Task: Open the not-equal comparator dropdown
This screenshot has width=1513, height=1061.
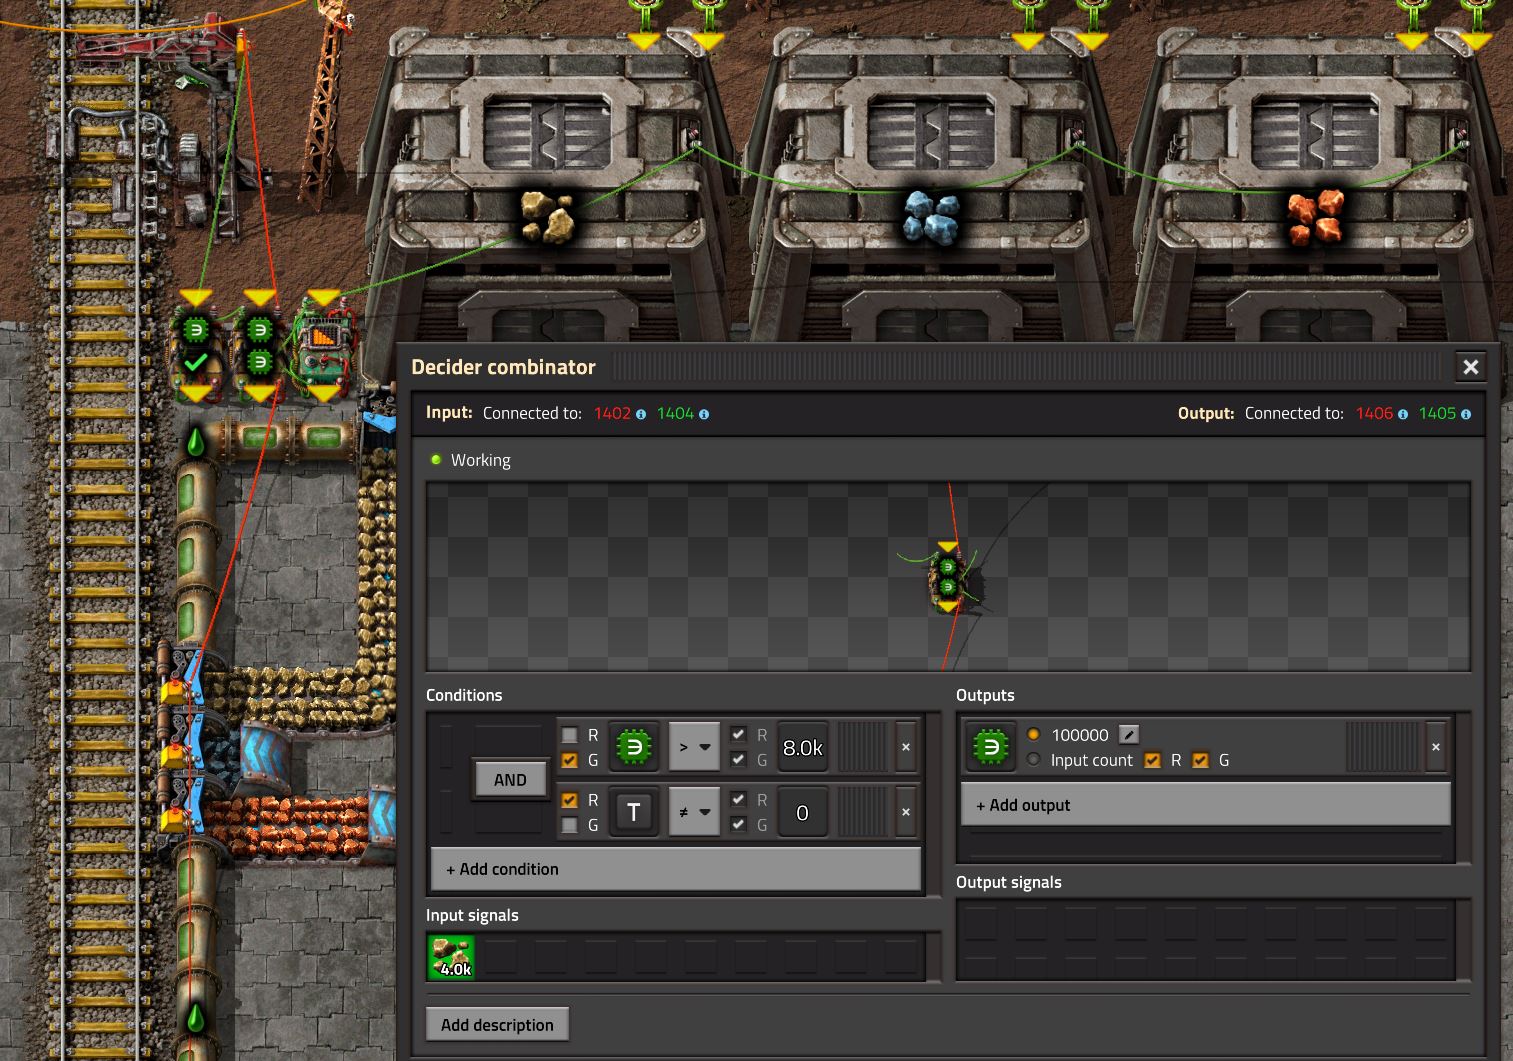Action: pos(694,812)
